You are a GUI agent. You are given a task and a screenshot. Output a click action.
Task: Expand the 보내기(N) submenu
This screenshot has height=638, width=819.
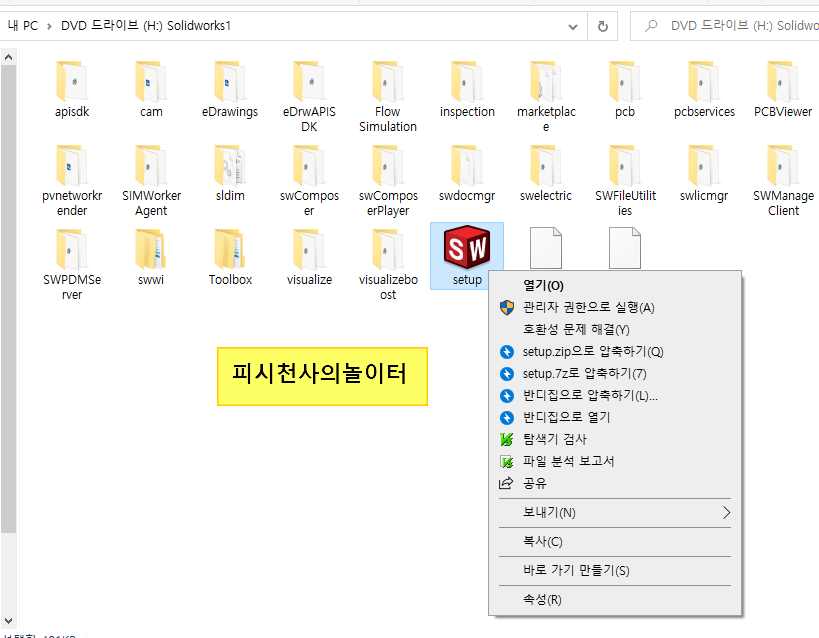[x=615, y=513]
